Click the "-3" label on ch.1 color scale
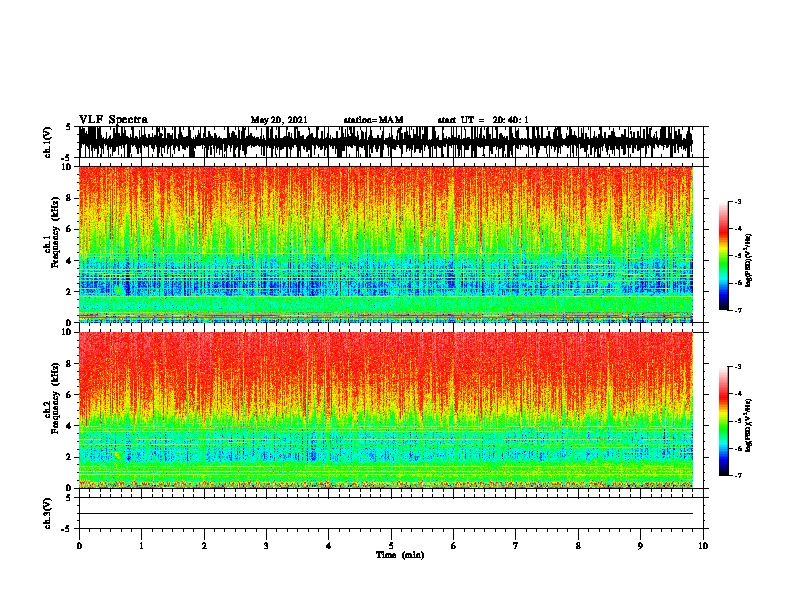The height and width of the screenshot is (612, 792). click(x=738, y=202)
